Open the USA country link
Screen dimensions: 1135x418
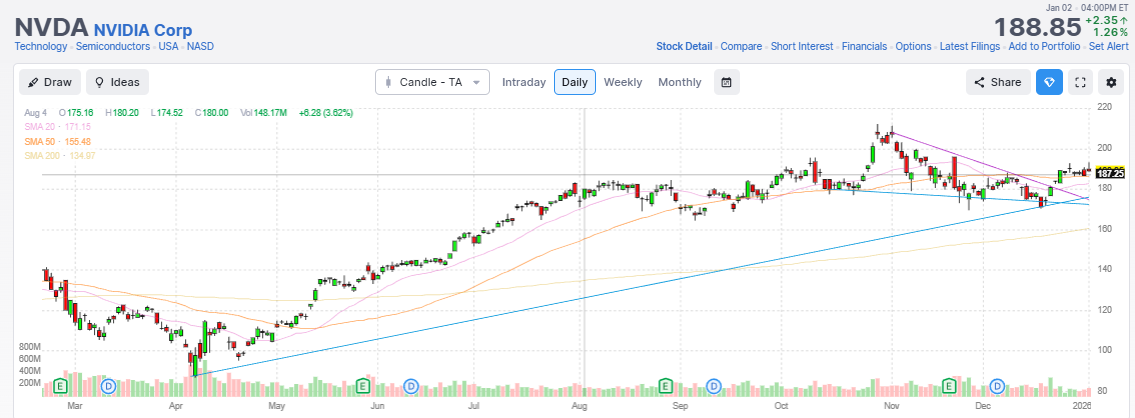[x=169, y=46]
